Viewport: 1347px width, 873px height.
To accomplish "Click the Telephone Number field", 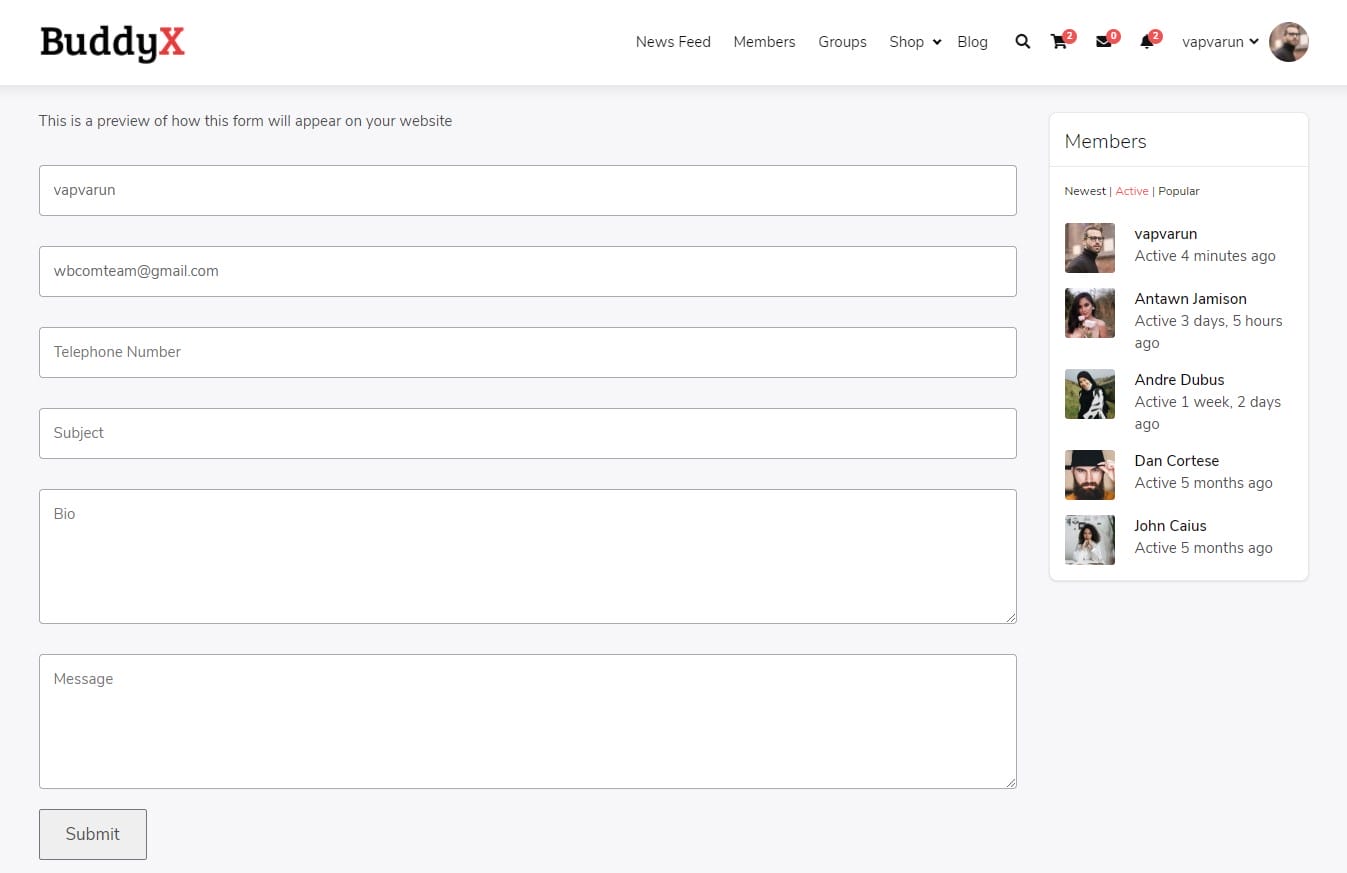I will click(x=527, y=352).
